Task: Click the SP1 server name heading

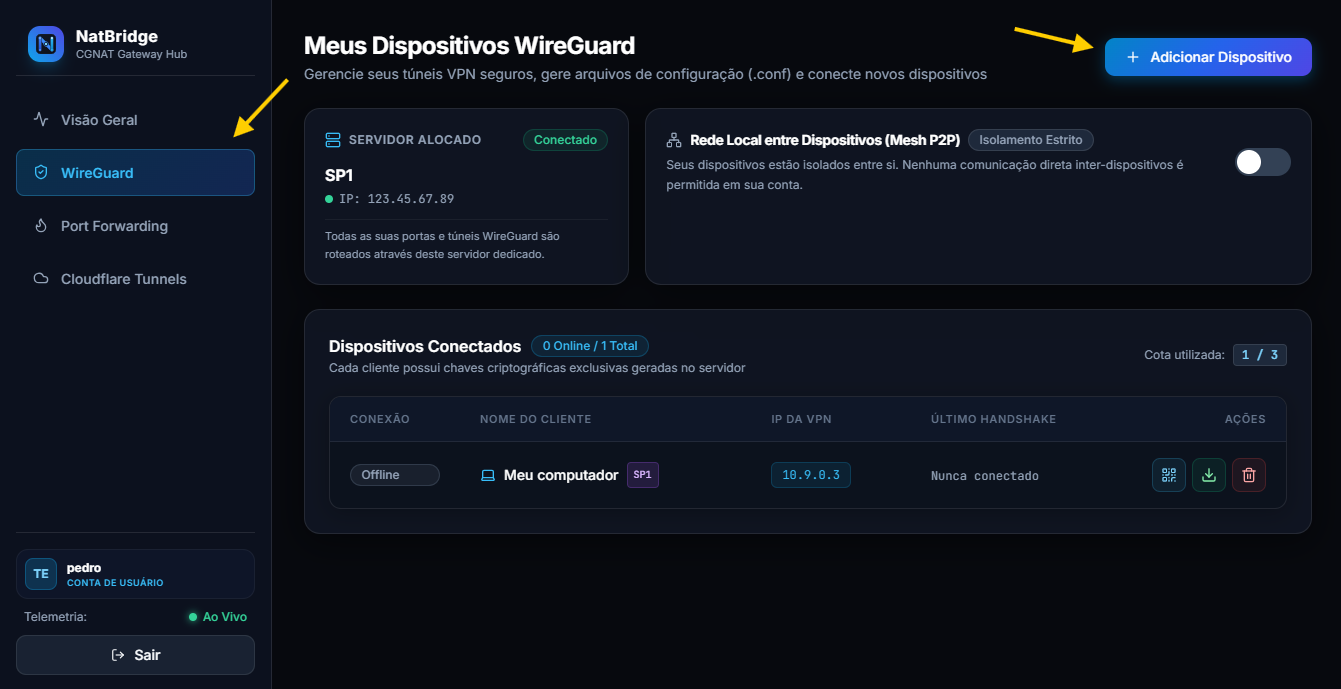Action: pyautogui.click(x=339, y=175)
